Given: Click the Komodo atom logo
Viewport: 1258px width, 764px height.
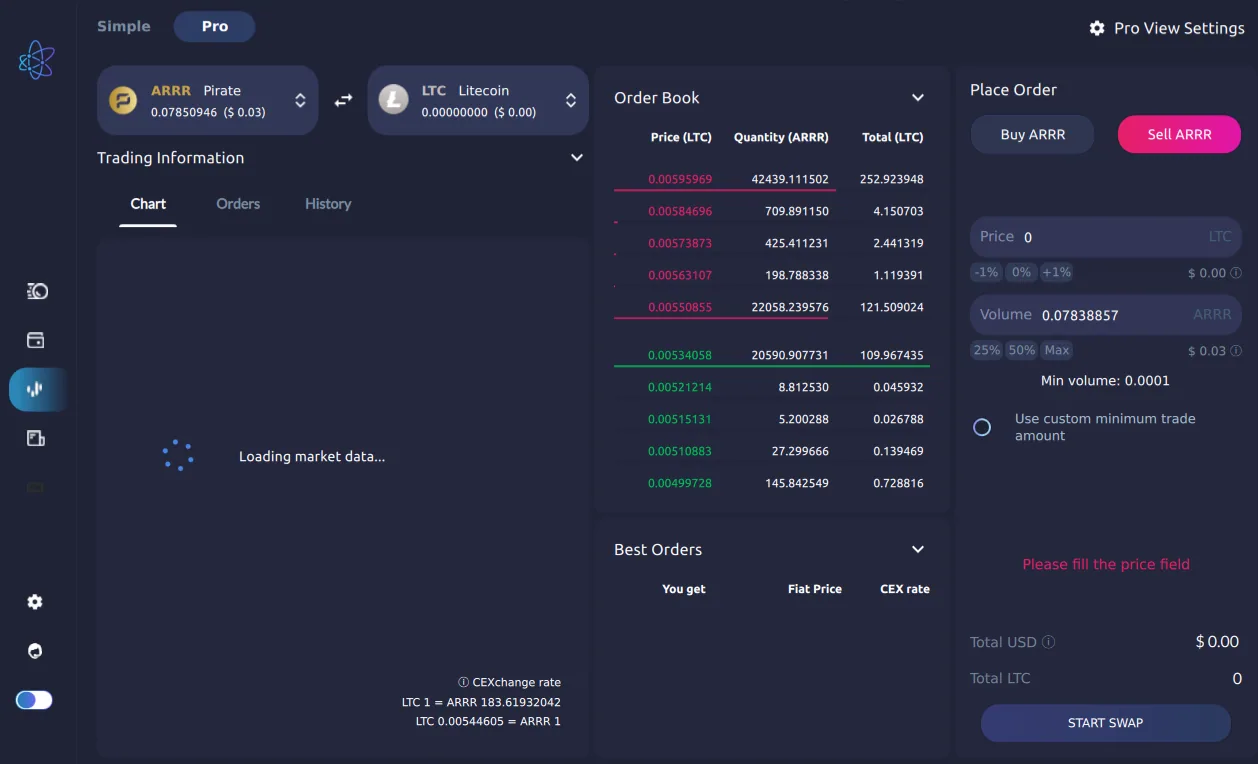Looking at the screenshot, I should (x=36, y=60).
